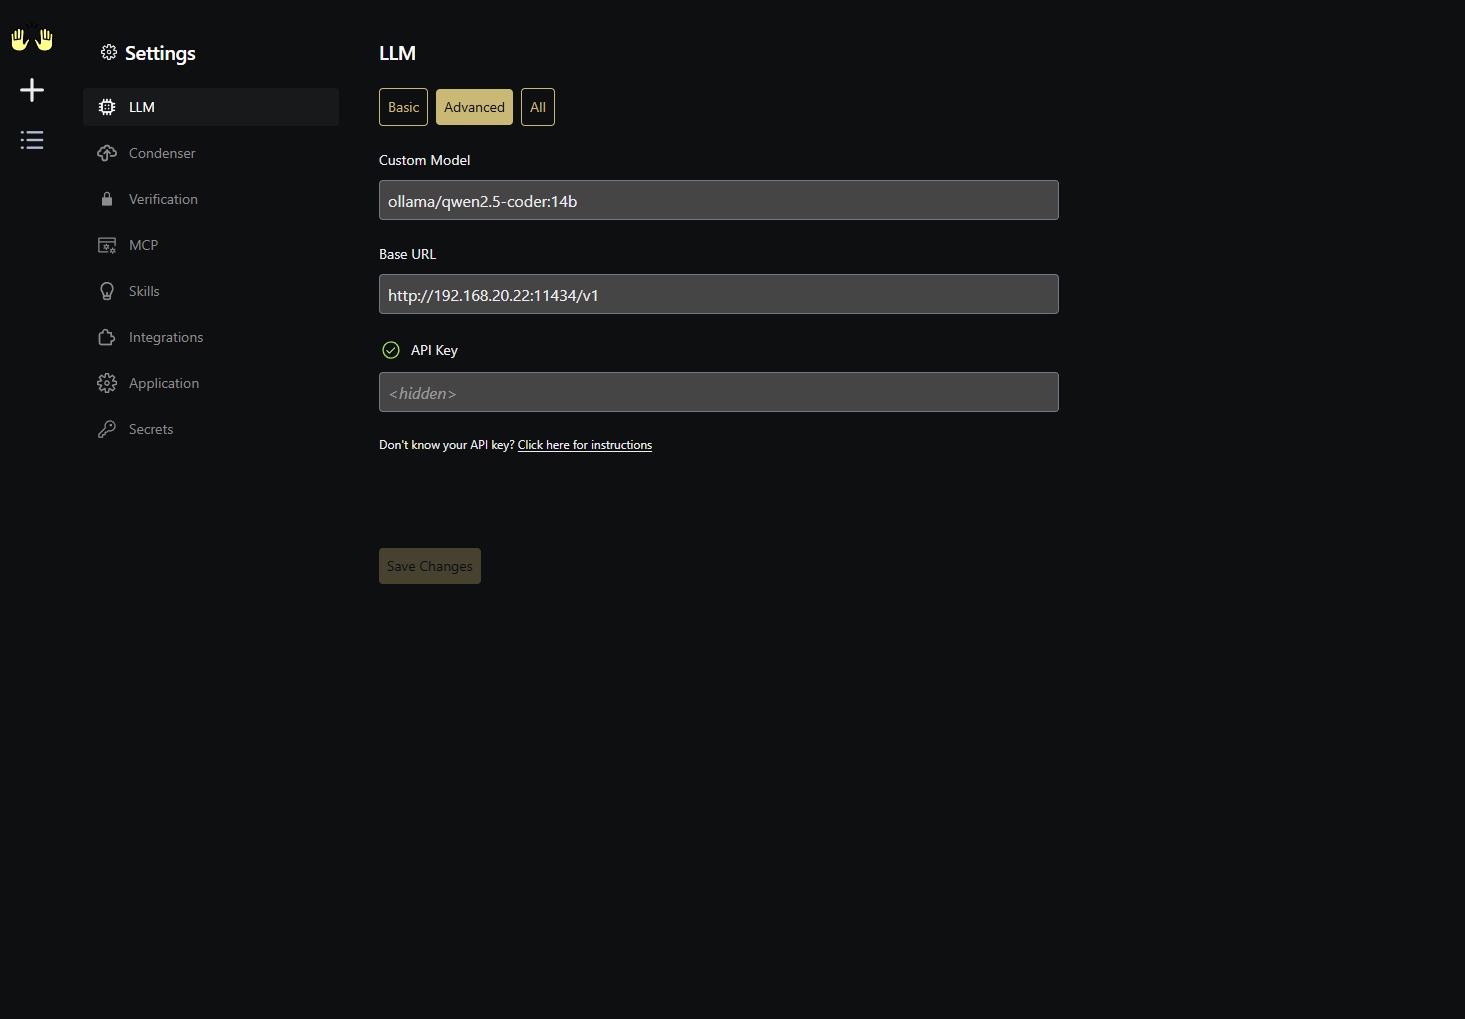Go to Application settings

(x=211, y=383)
